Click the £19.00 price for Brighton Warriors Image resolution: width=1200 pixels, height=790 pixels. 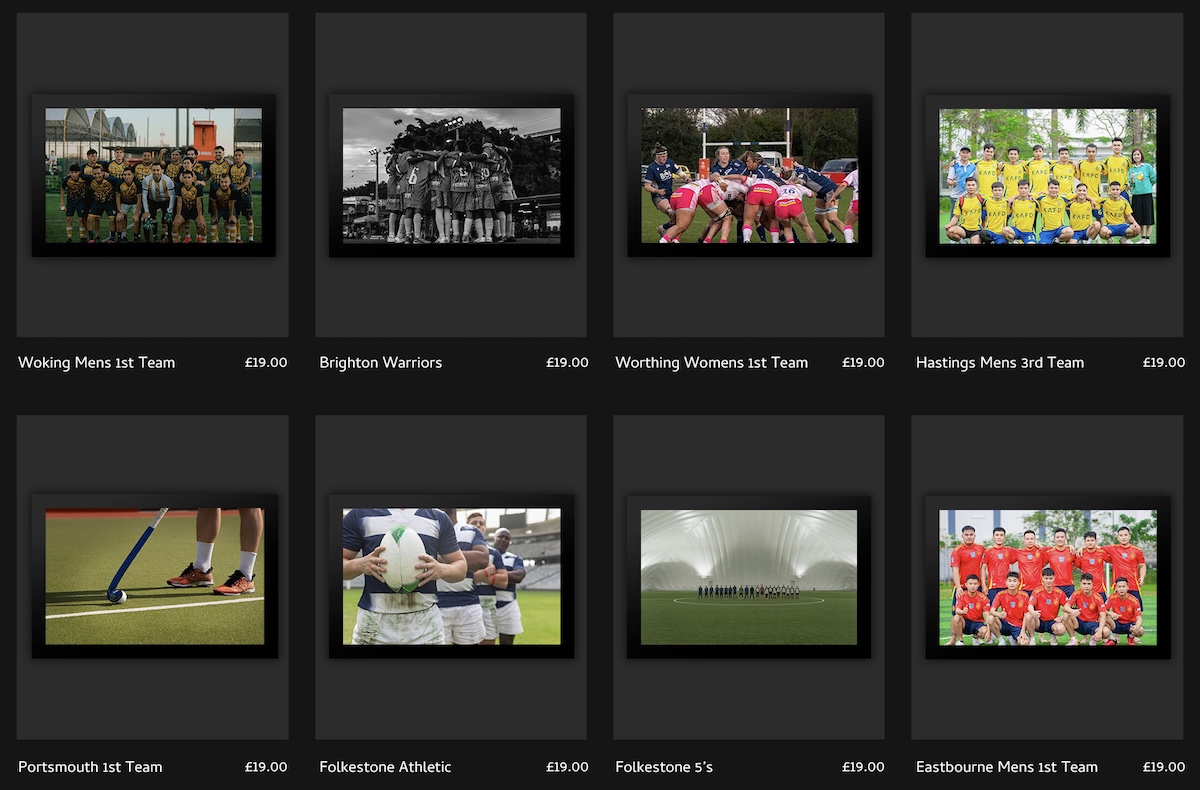567,363
